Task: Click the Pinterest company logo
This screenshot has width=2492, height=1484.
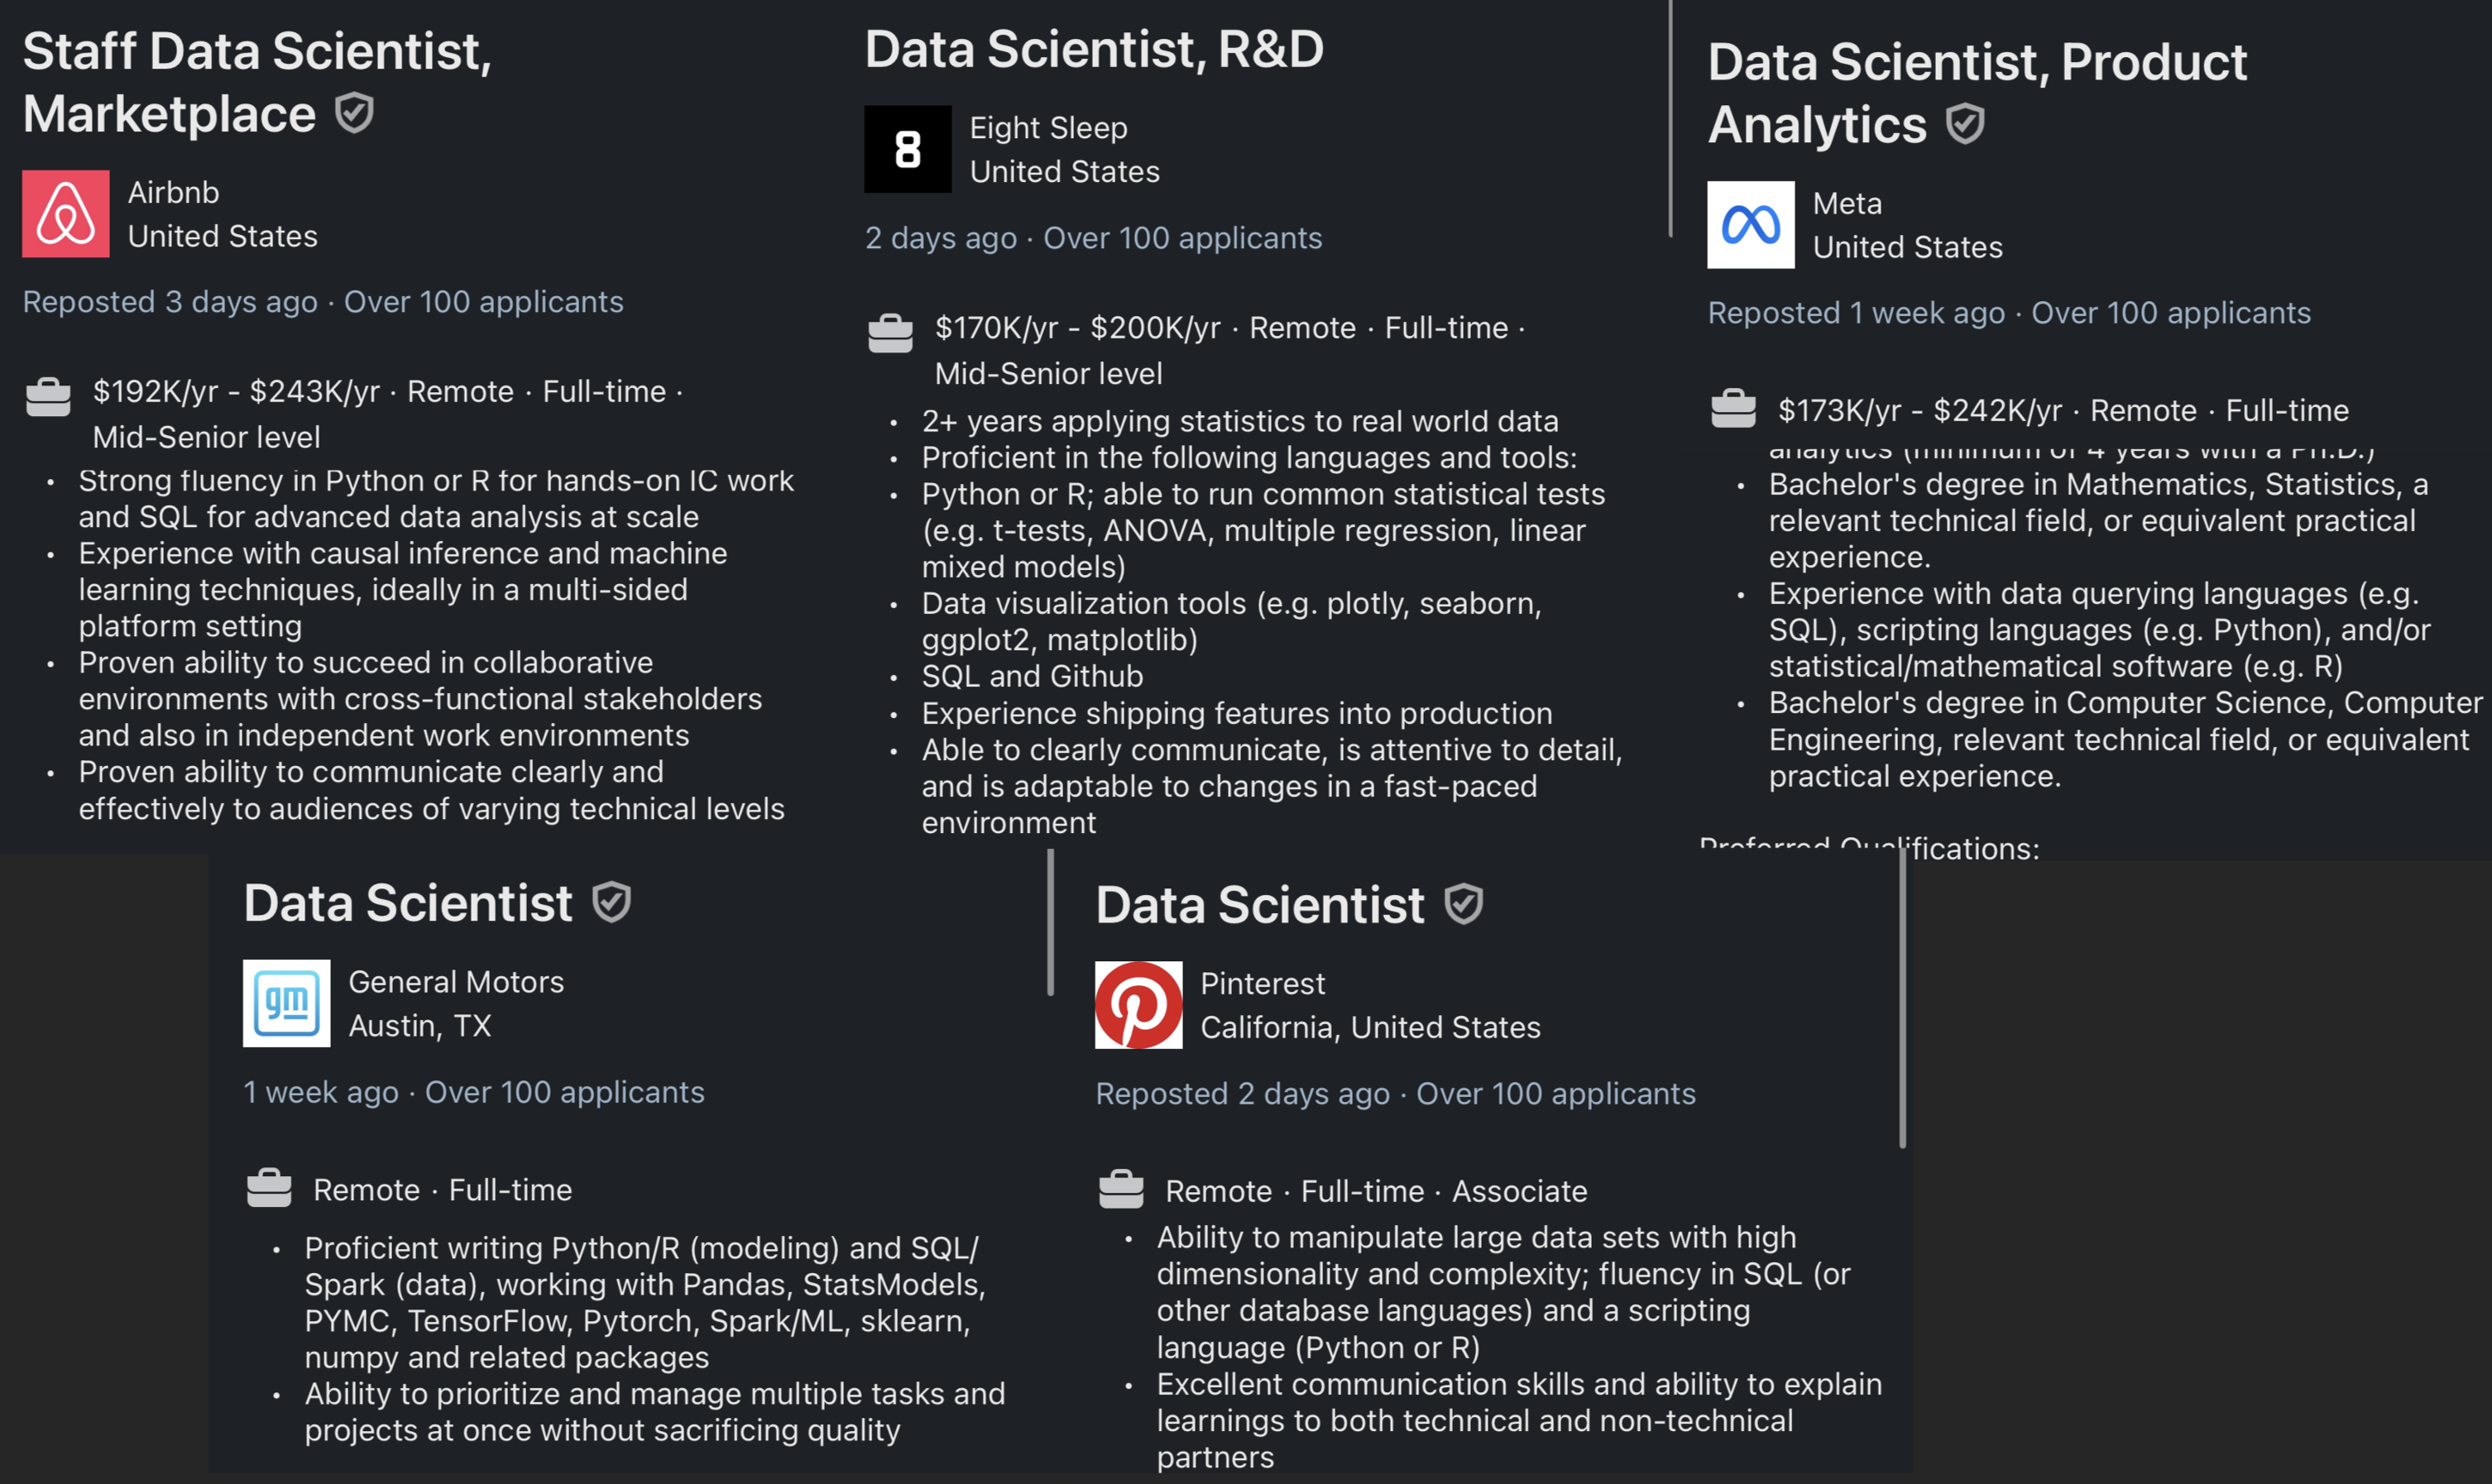Action: [1138, 1005]
